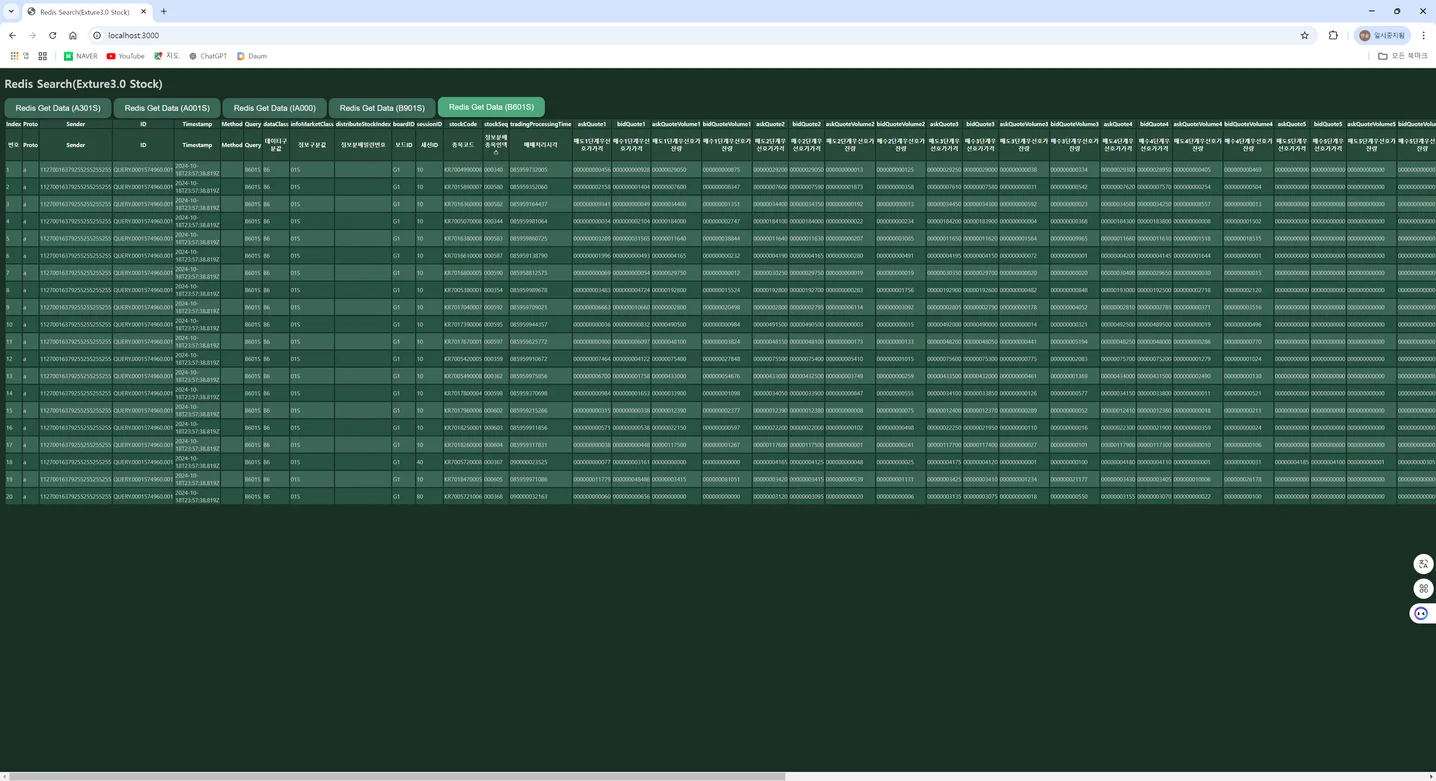The height and width of the screenshot is (781, 1436).
Task: Select the Redis Search(Exture3.0 Stock) browser tab
Action: [x=85, y=12]
